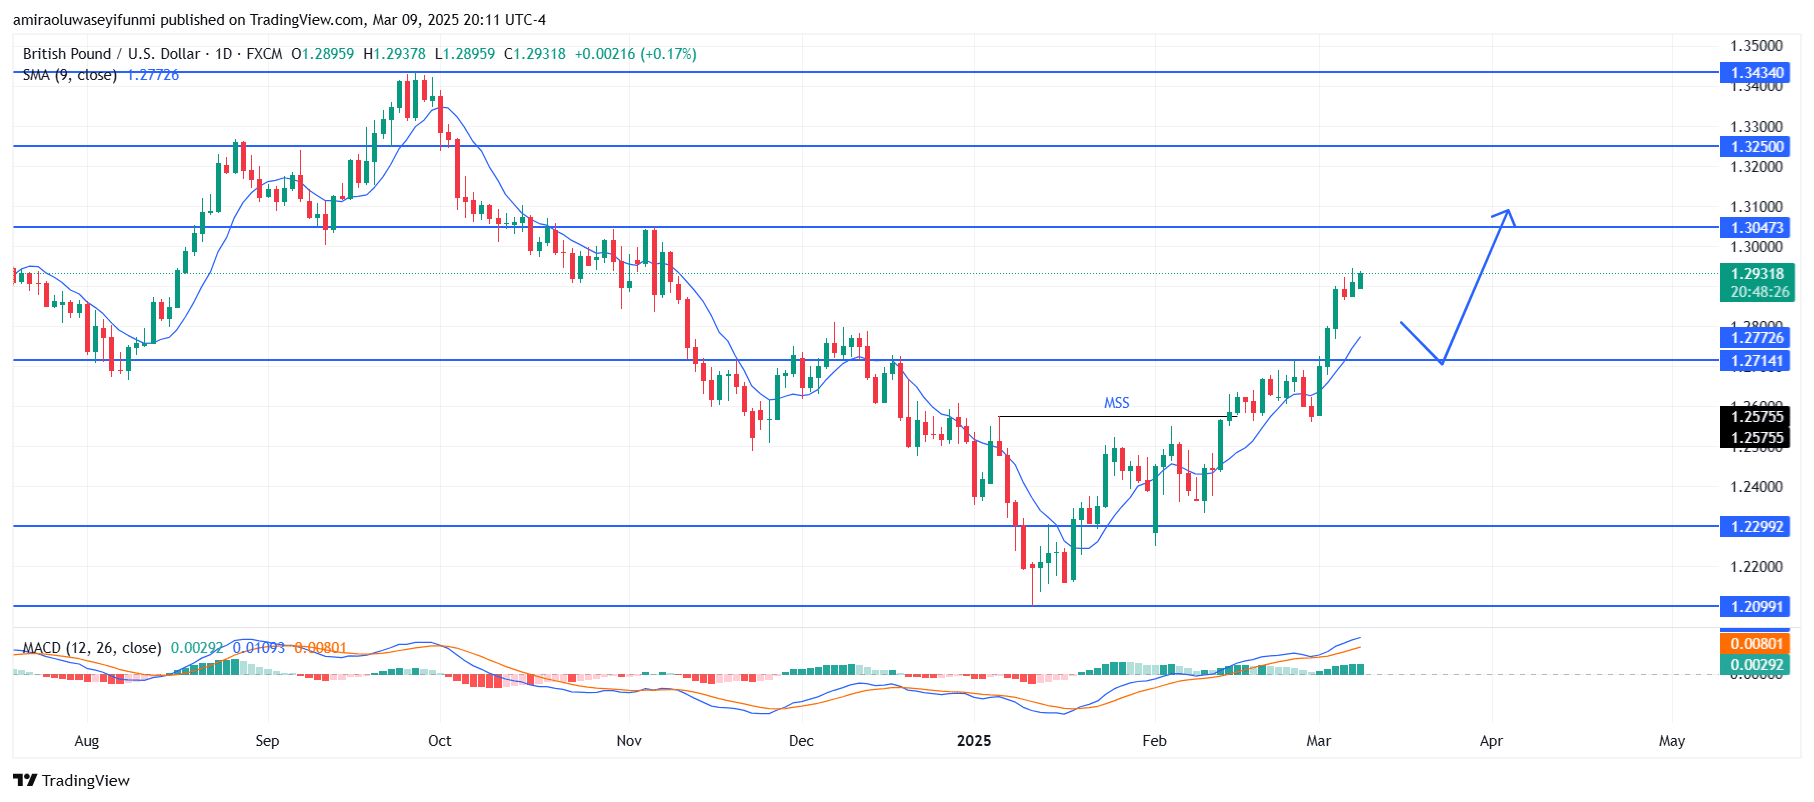Click the 1.30473 price level label
Image resolution: width=1814 pixels, height=802 pixels.
coord(1755,227)
